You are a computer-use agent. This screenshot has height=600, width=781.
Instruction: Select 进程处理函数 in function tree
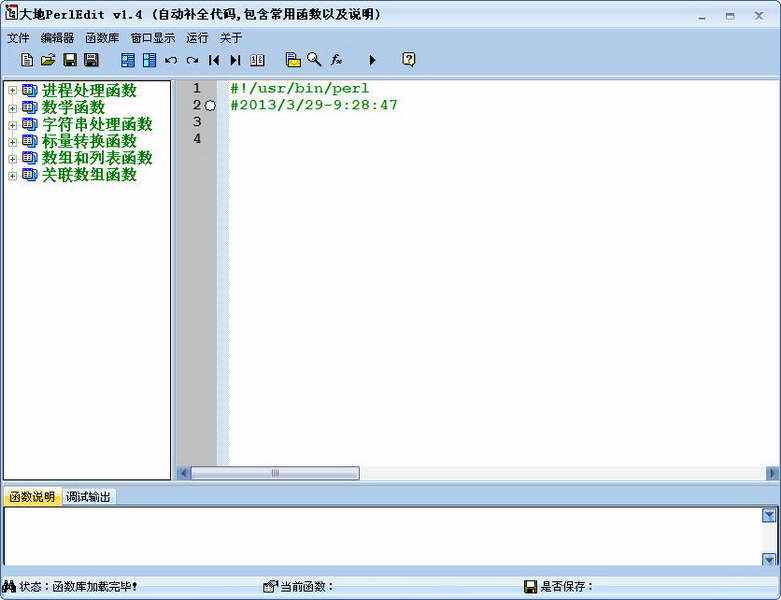click(x=89, y=90)
